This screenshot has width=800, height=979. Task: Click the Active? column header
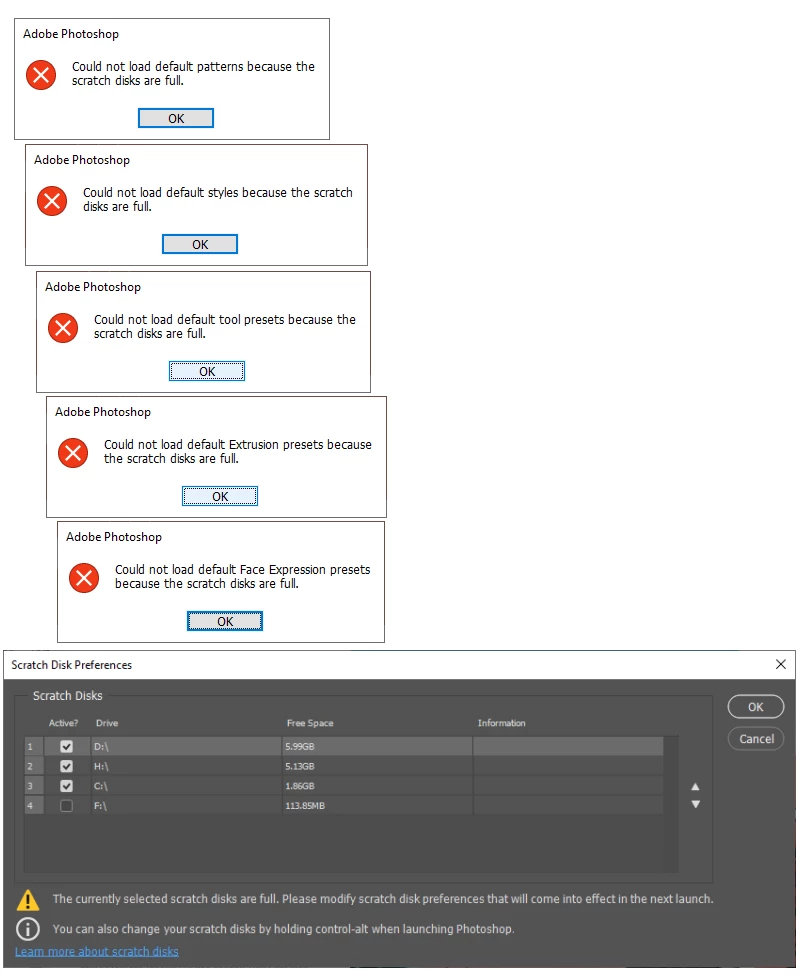coord(63,723)
